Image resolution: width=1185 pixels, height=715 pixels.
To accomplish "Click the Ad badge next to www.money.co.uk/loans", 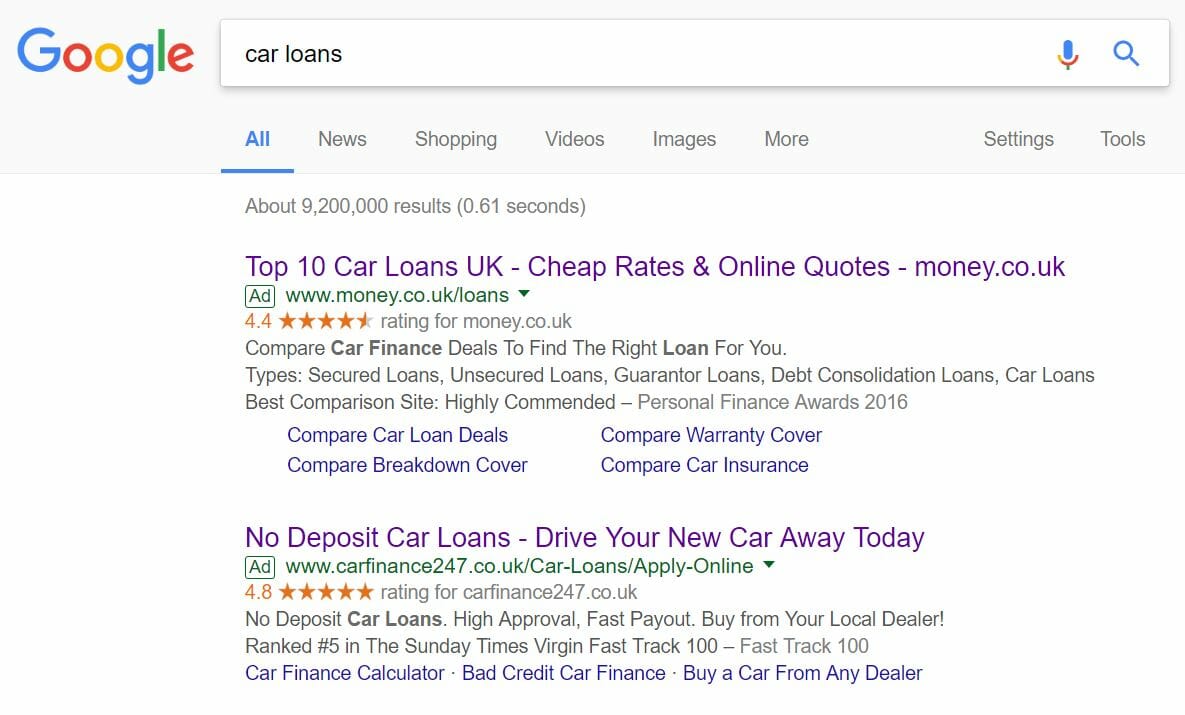I will coord(260,296).
